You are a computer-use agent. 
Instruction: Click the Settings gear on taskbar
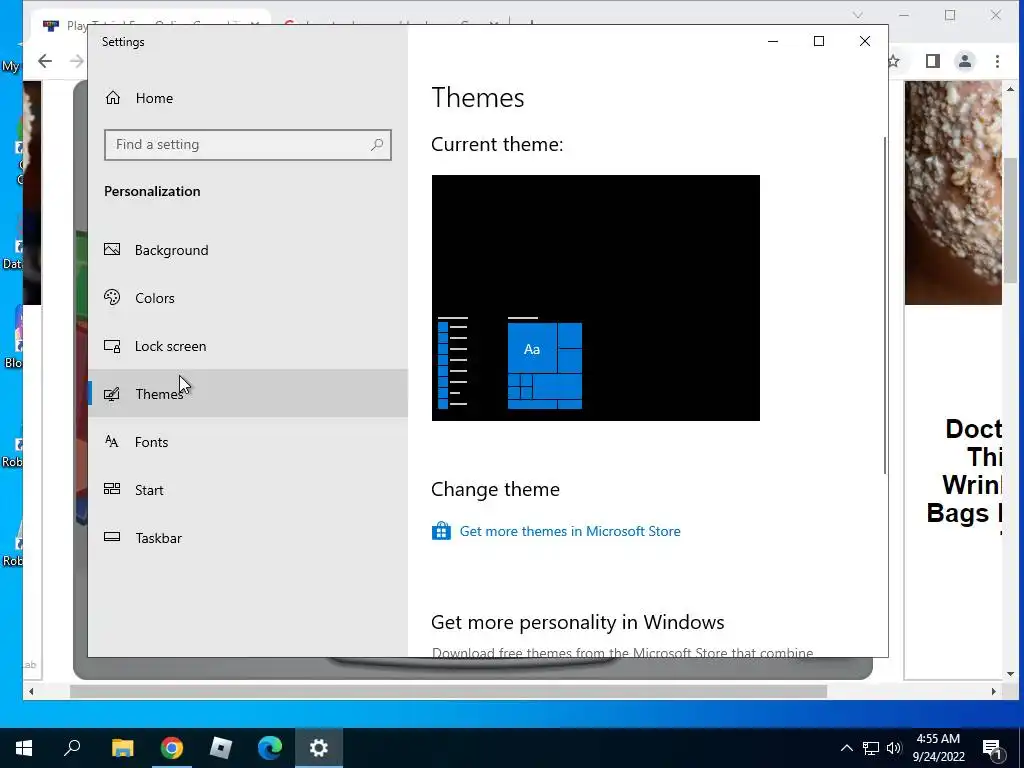click(319, 748)
